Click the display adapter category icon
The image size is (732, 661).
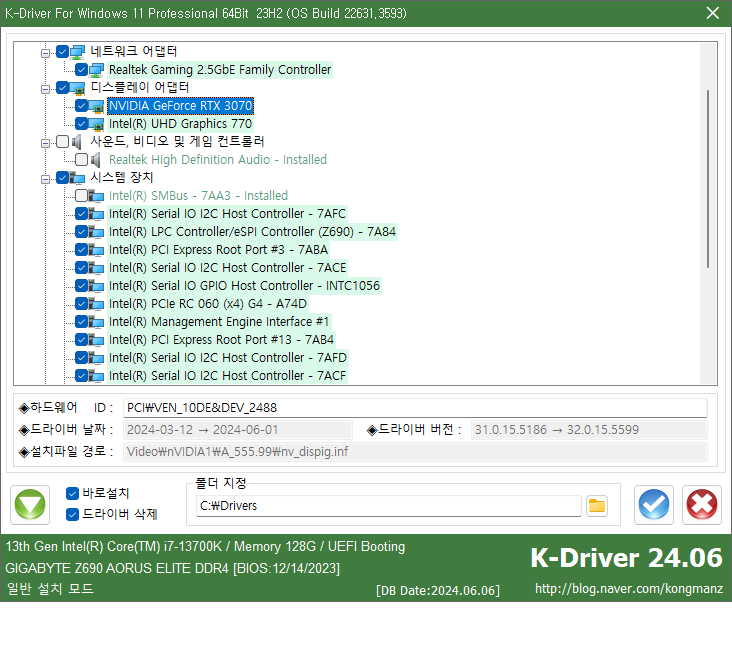77,88
